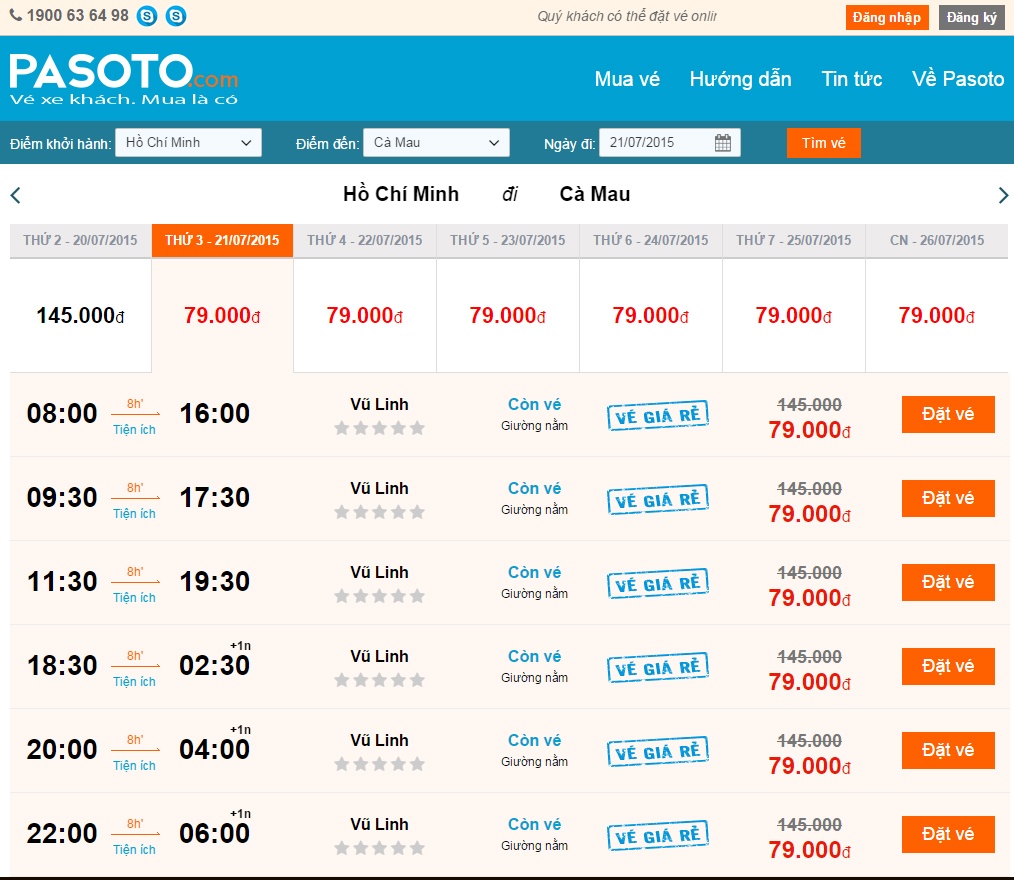
Task: Select the Thứ 4 - 22/07/2015 tab
Action: [365, 241]
